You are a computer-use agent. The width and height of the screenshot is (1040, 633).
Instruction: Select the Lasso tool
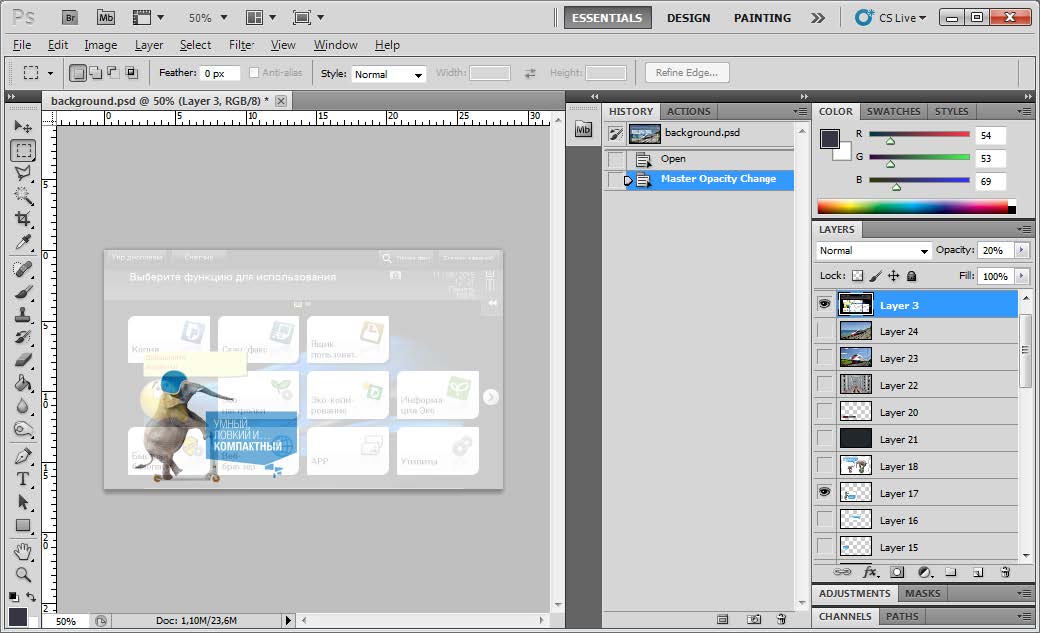pyautogui.click(x=23, y=173)
